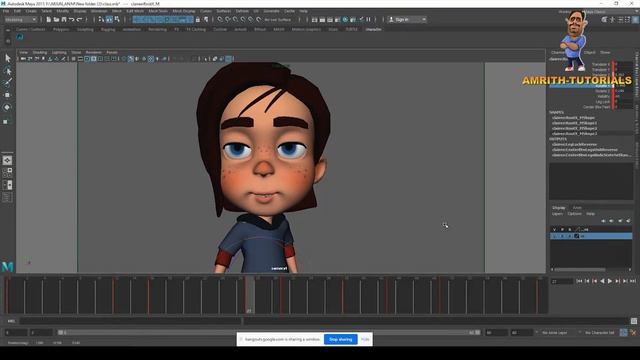Open the viewport Shading menu
This screenshot has width=640, height=360.
pos(40,52)
